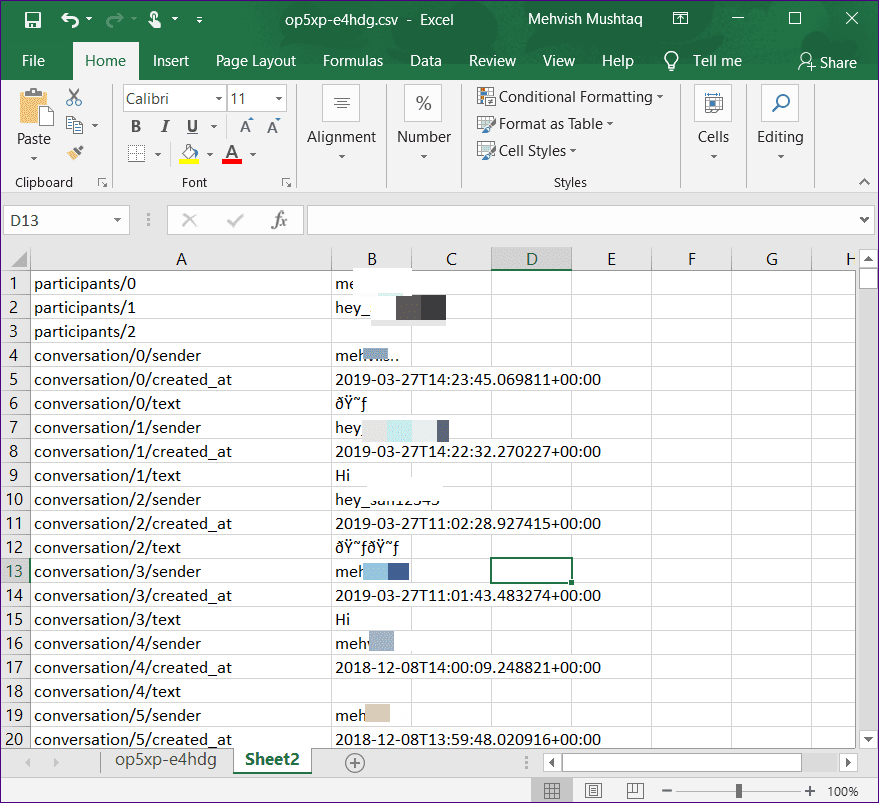Open the File menu
The image size is (879, 803).
pos(33,61)
